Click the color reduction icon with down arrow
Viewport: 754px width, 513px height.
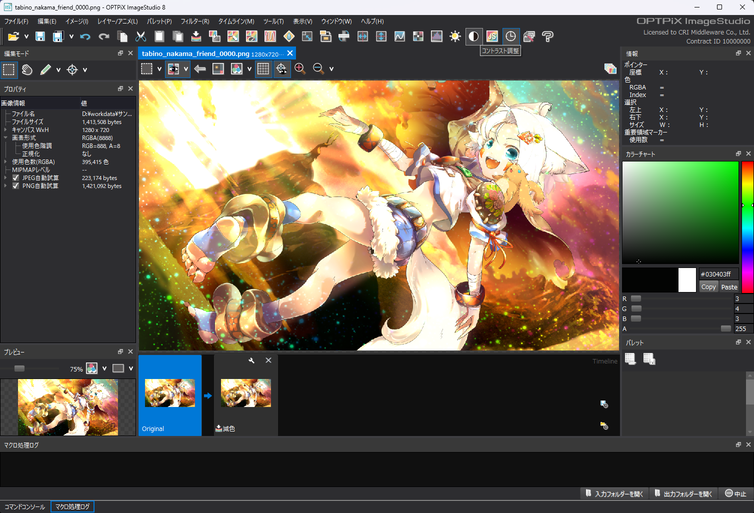tap(196, 36)
